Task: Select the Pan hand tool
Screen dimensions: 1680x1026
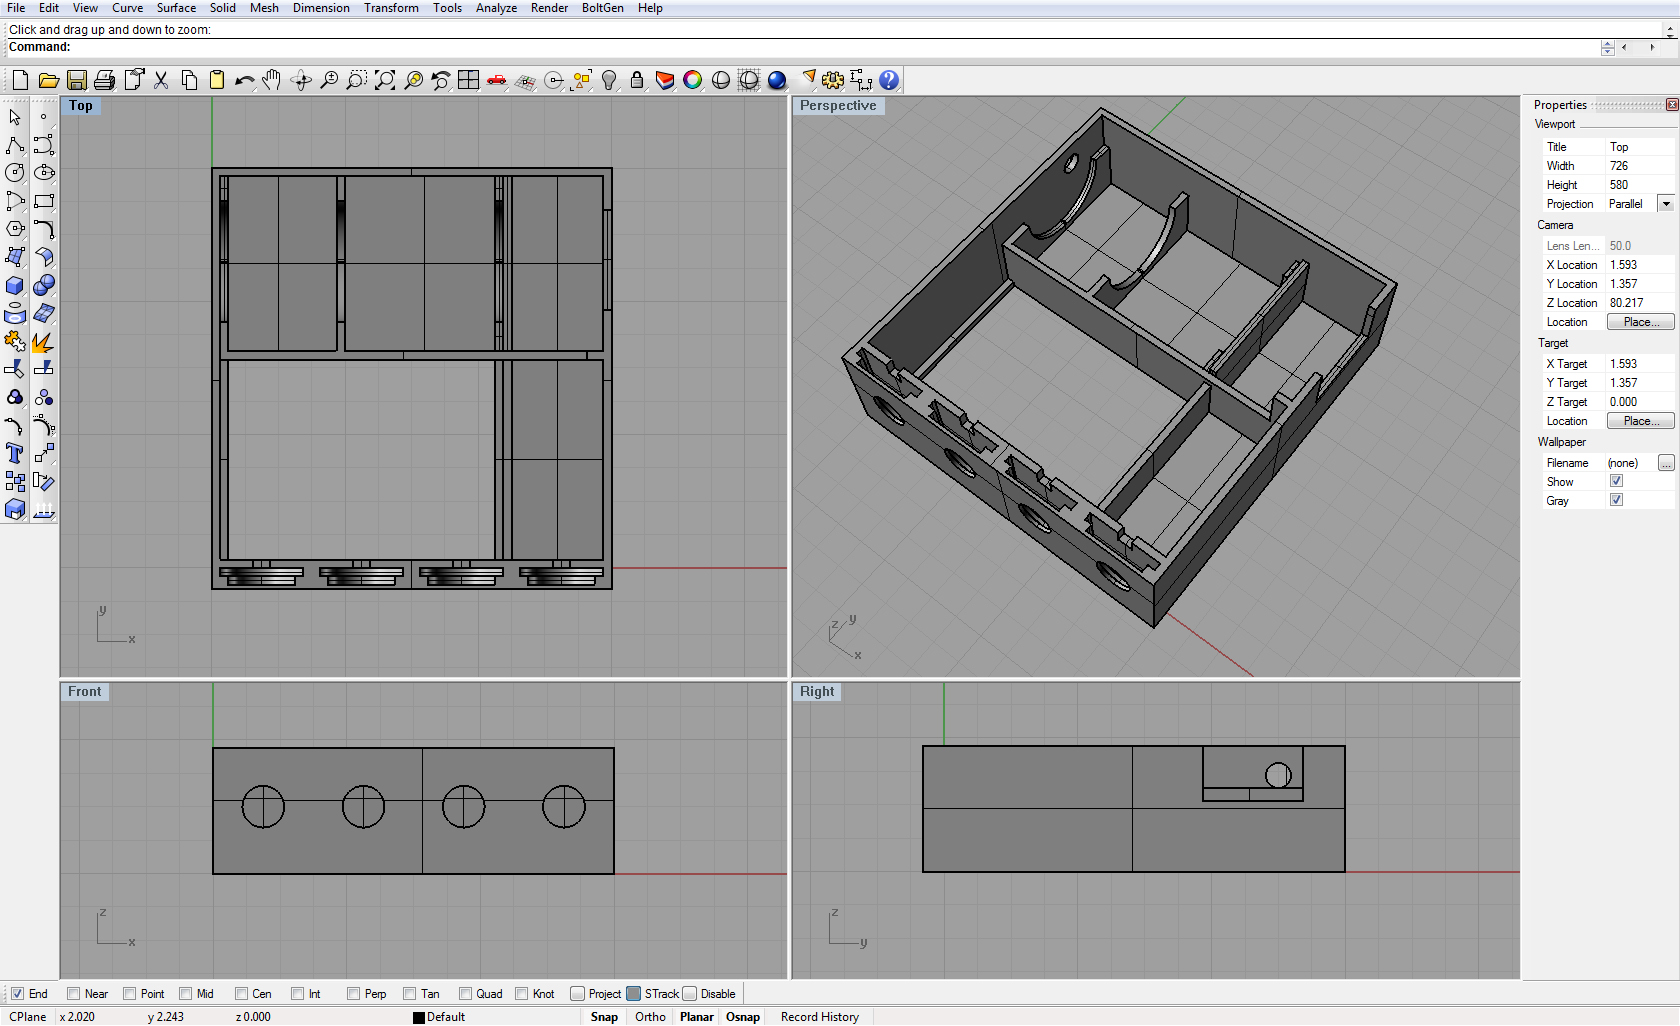Action: [272, 81]
